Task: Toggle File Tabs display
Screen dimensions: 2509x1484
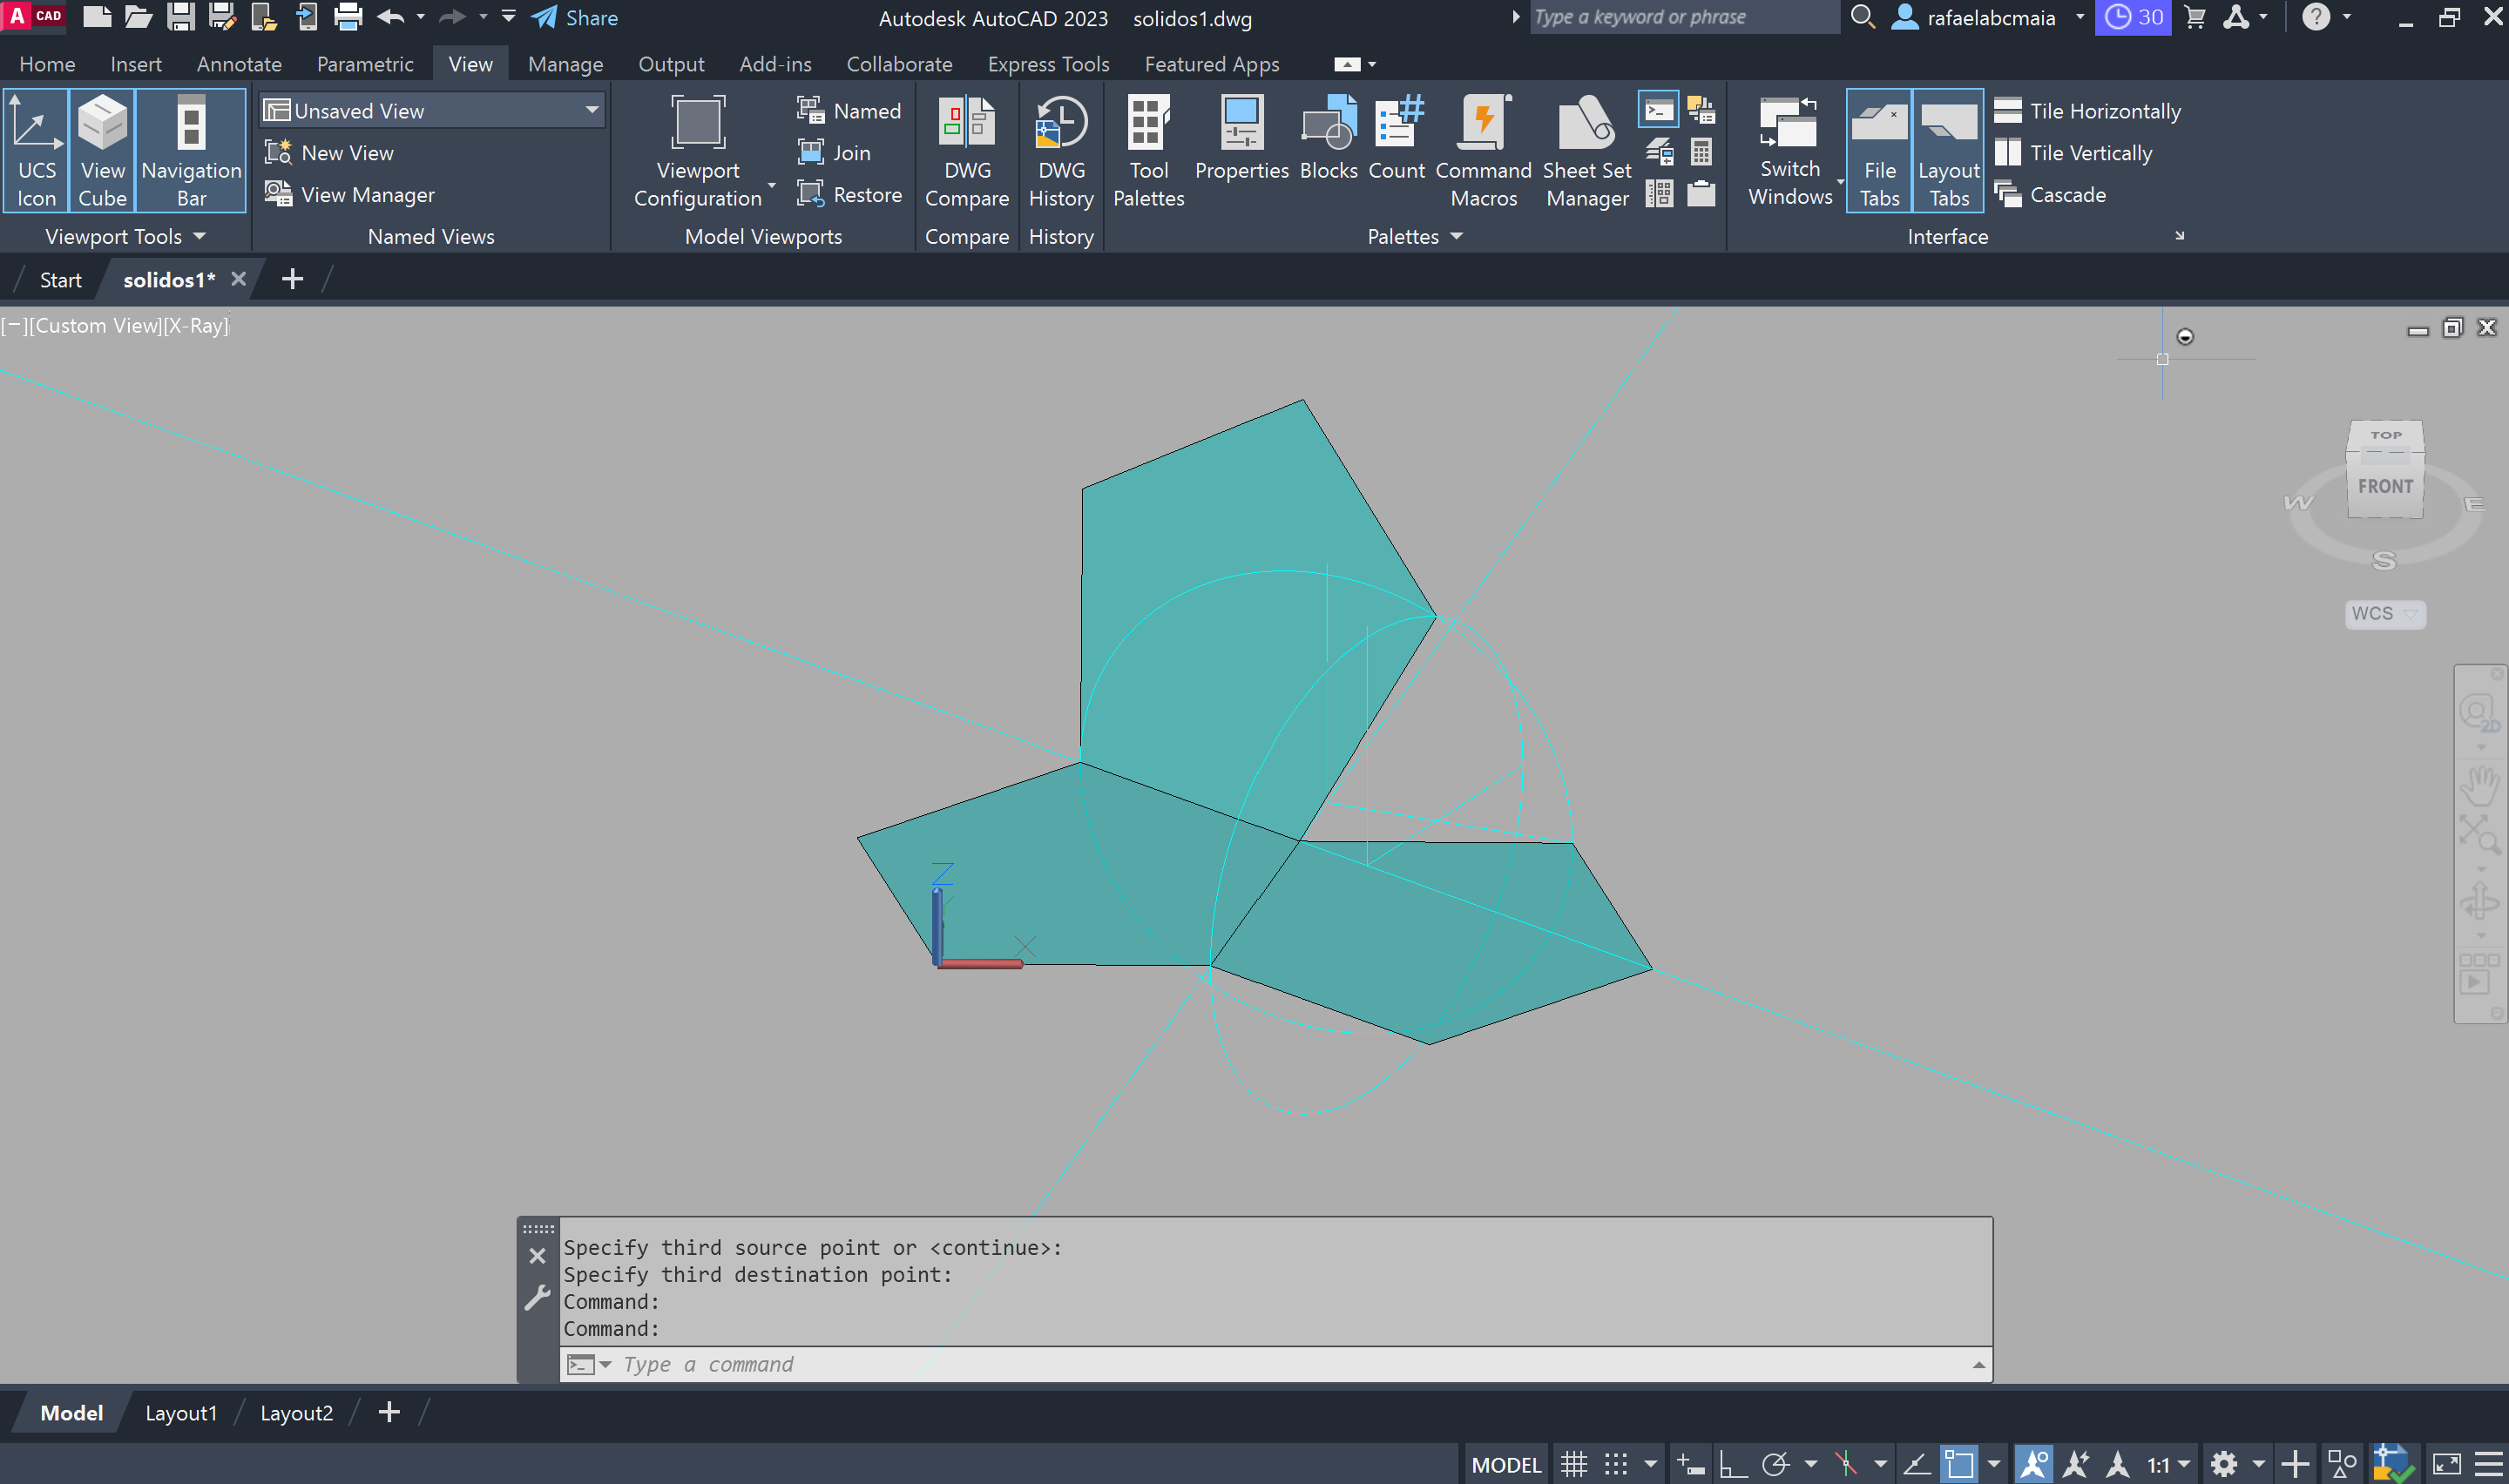Action: tap(1879, 150)
